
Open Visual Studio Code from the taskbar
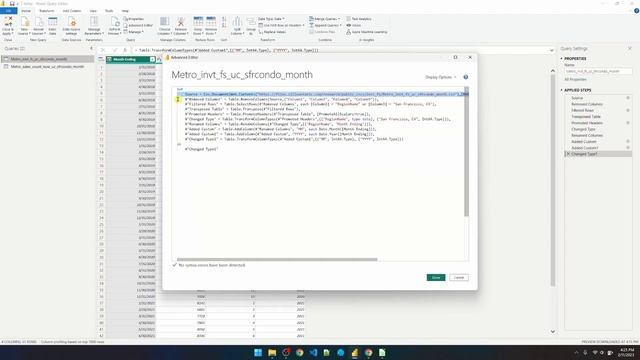(x=313, y=353)
